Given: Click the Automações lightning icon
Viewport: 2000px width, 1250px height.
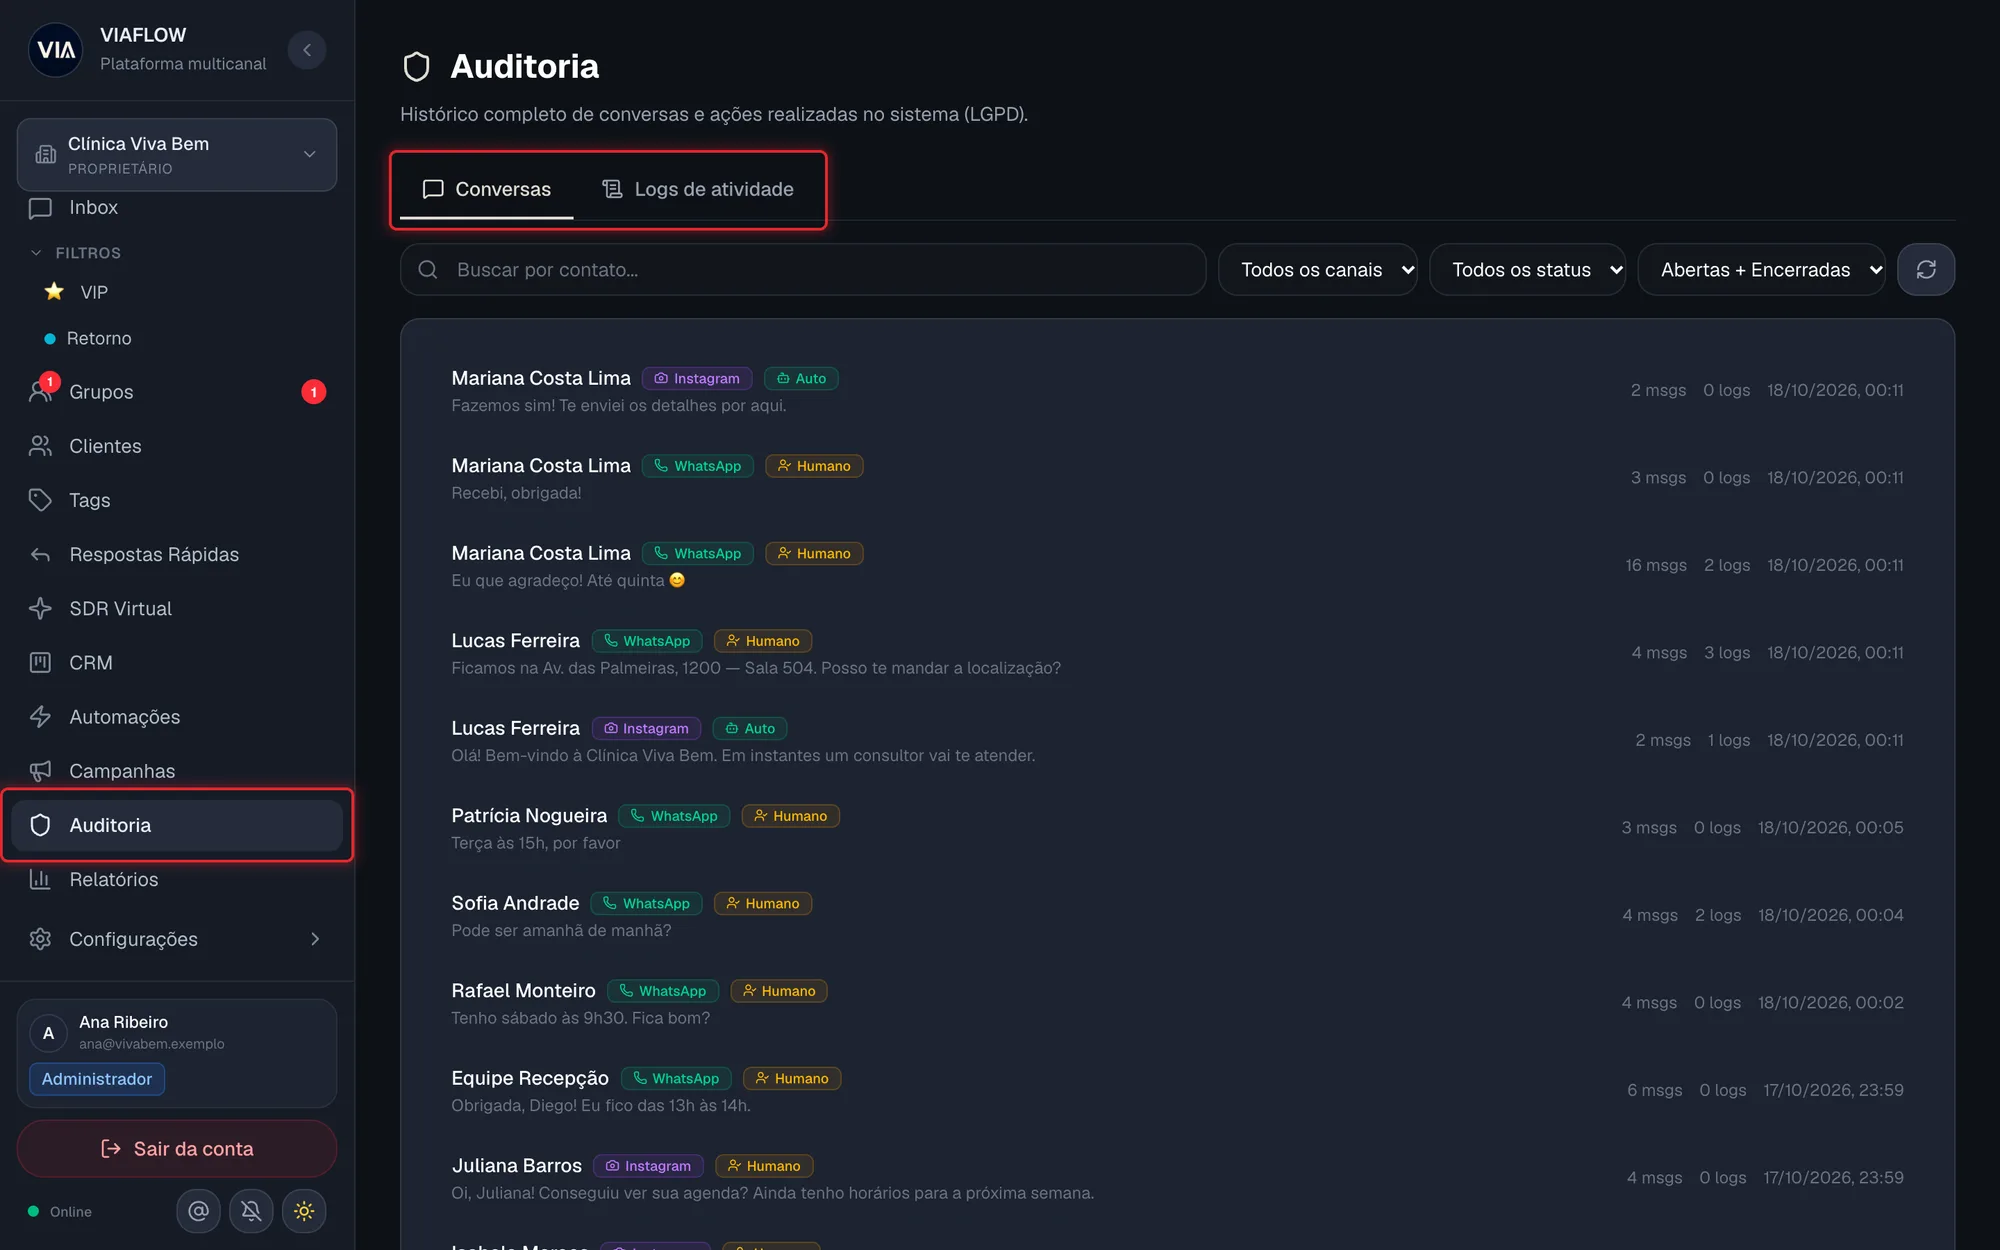Looking at the screenshot, I should tap(40, 716).
